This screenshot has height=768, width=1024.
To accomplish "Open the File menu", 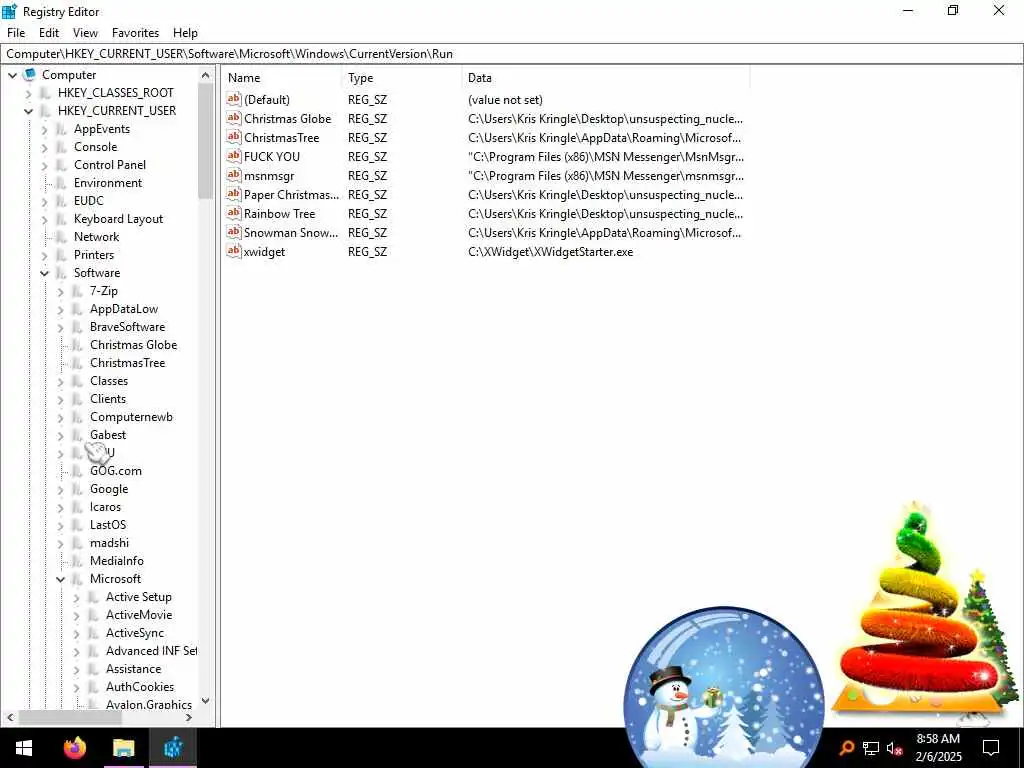I will point(16,33).
